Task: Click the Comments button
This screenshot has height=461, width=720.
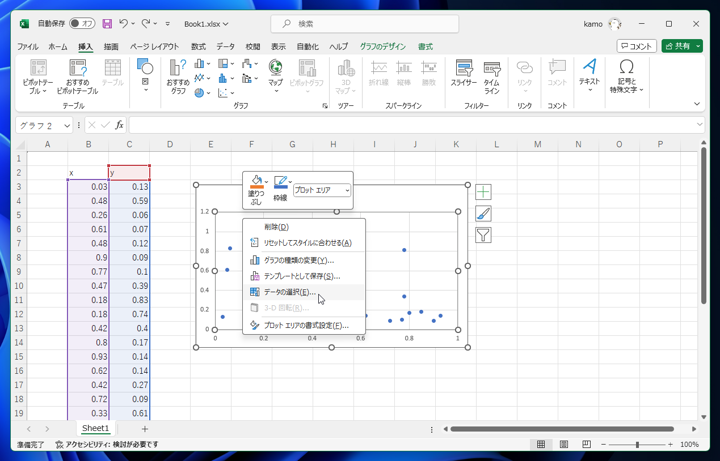Action: [x=636, y=46]
